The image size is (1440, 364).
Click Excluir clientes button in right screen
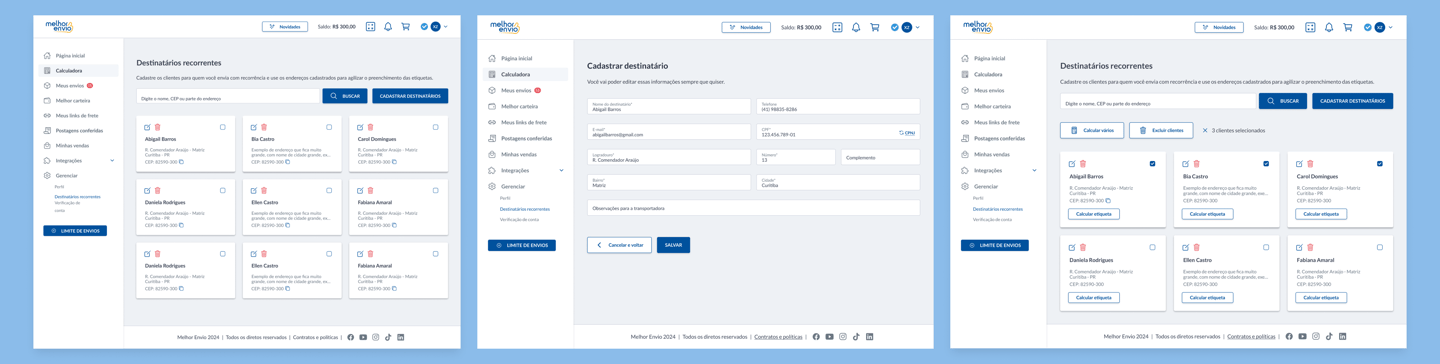pyautogui.click(x=1161, y=130)
